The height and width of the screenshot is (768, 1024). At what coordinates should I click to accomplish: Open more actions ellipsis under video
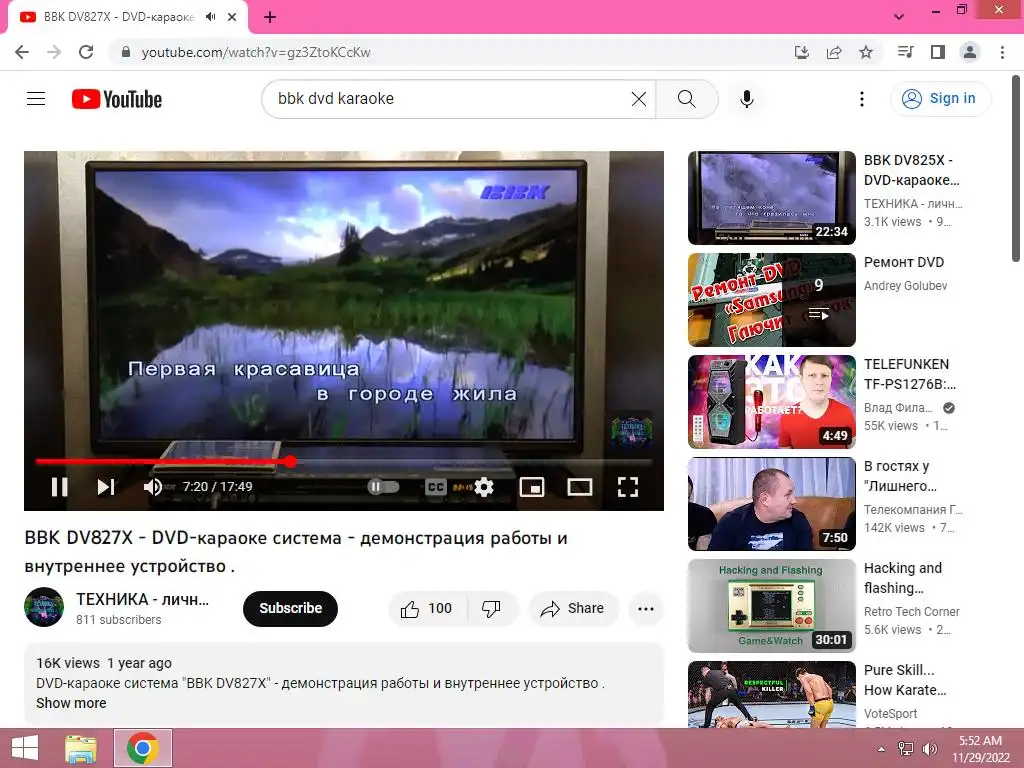[646, 609]
